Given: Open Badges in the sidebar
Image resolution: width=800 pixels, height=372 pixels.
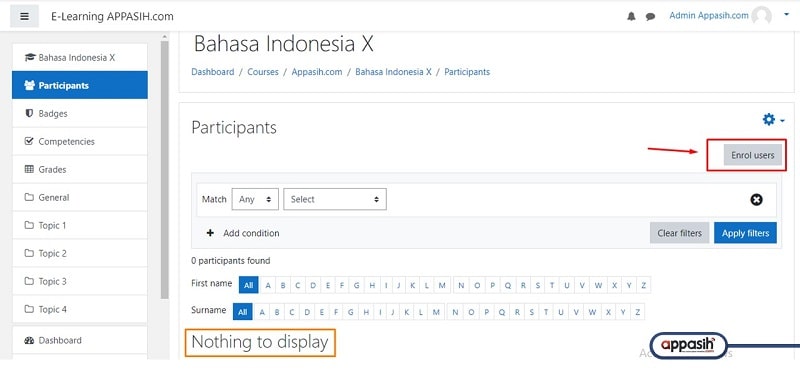Looking at the screenshot, I should [x=80, y=113].
